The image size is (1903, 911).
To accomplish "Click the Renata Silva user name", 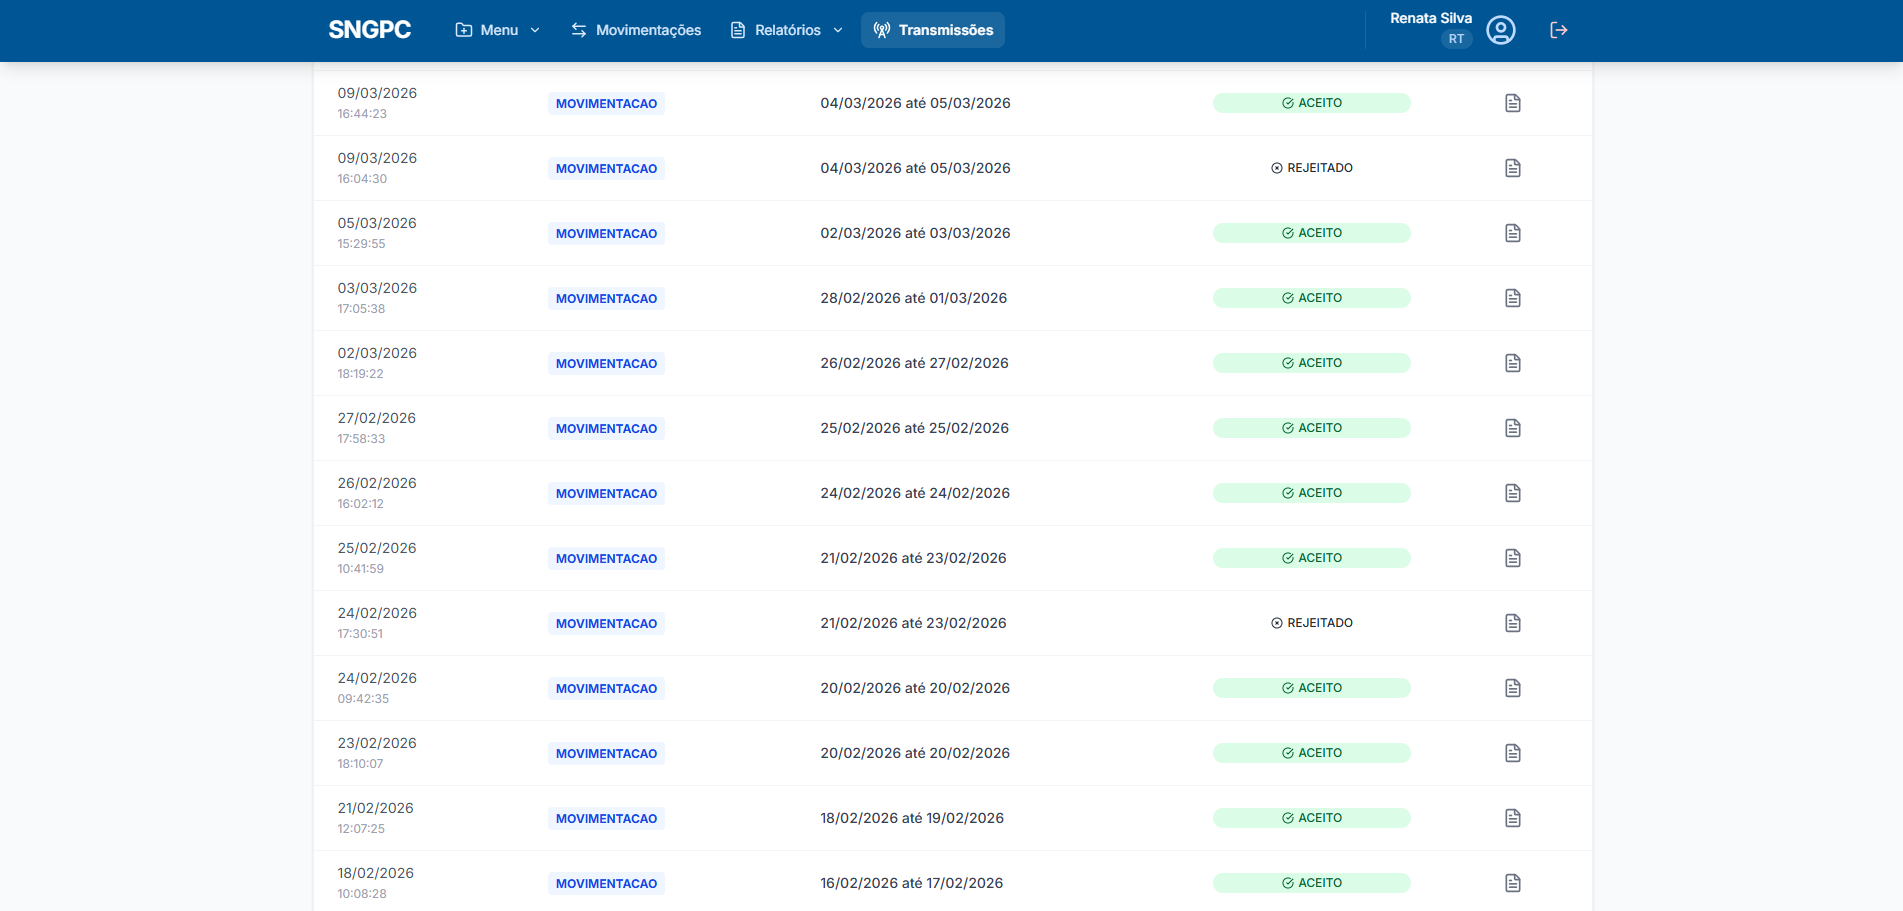I will coord(1430,18).
